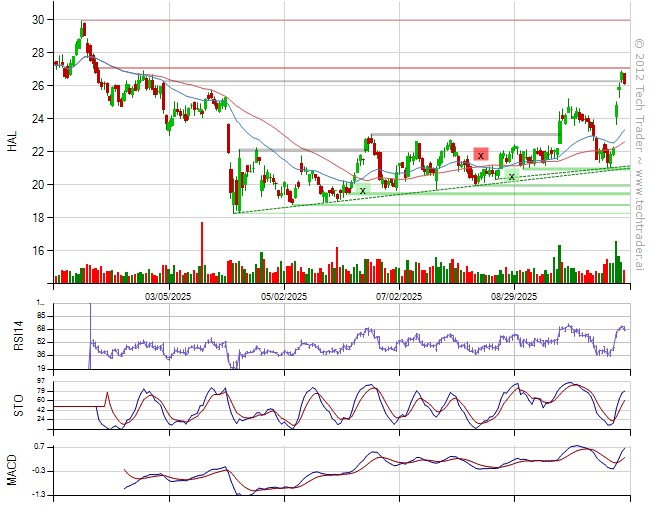
Task: Click the 07/02/2025 date label
Action: click(399, 297)
